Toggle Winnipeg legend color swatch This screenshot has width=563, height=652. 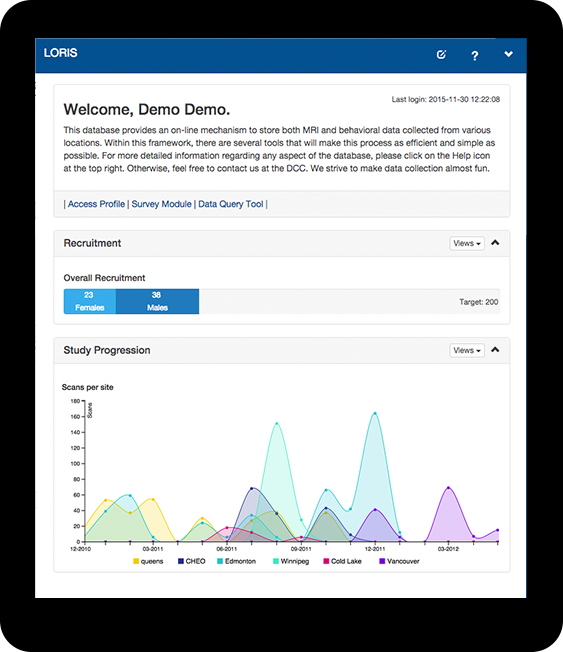coord(276,561)
